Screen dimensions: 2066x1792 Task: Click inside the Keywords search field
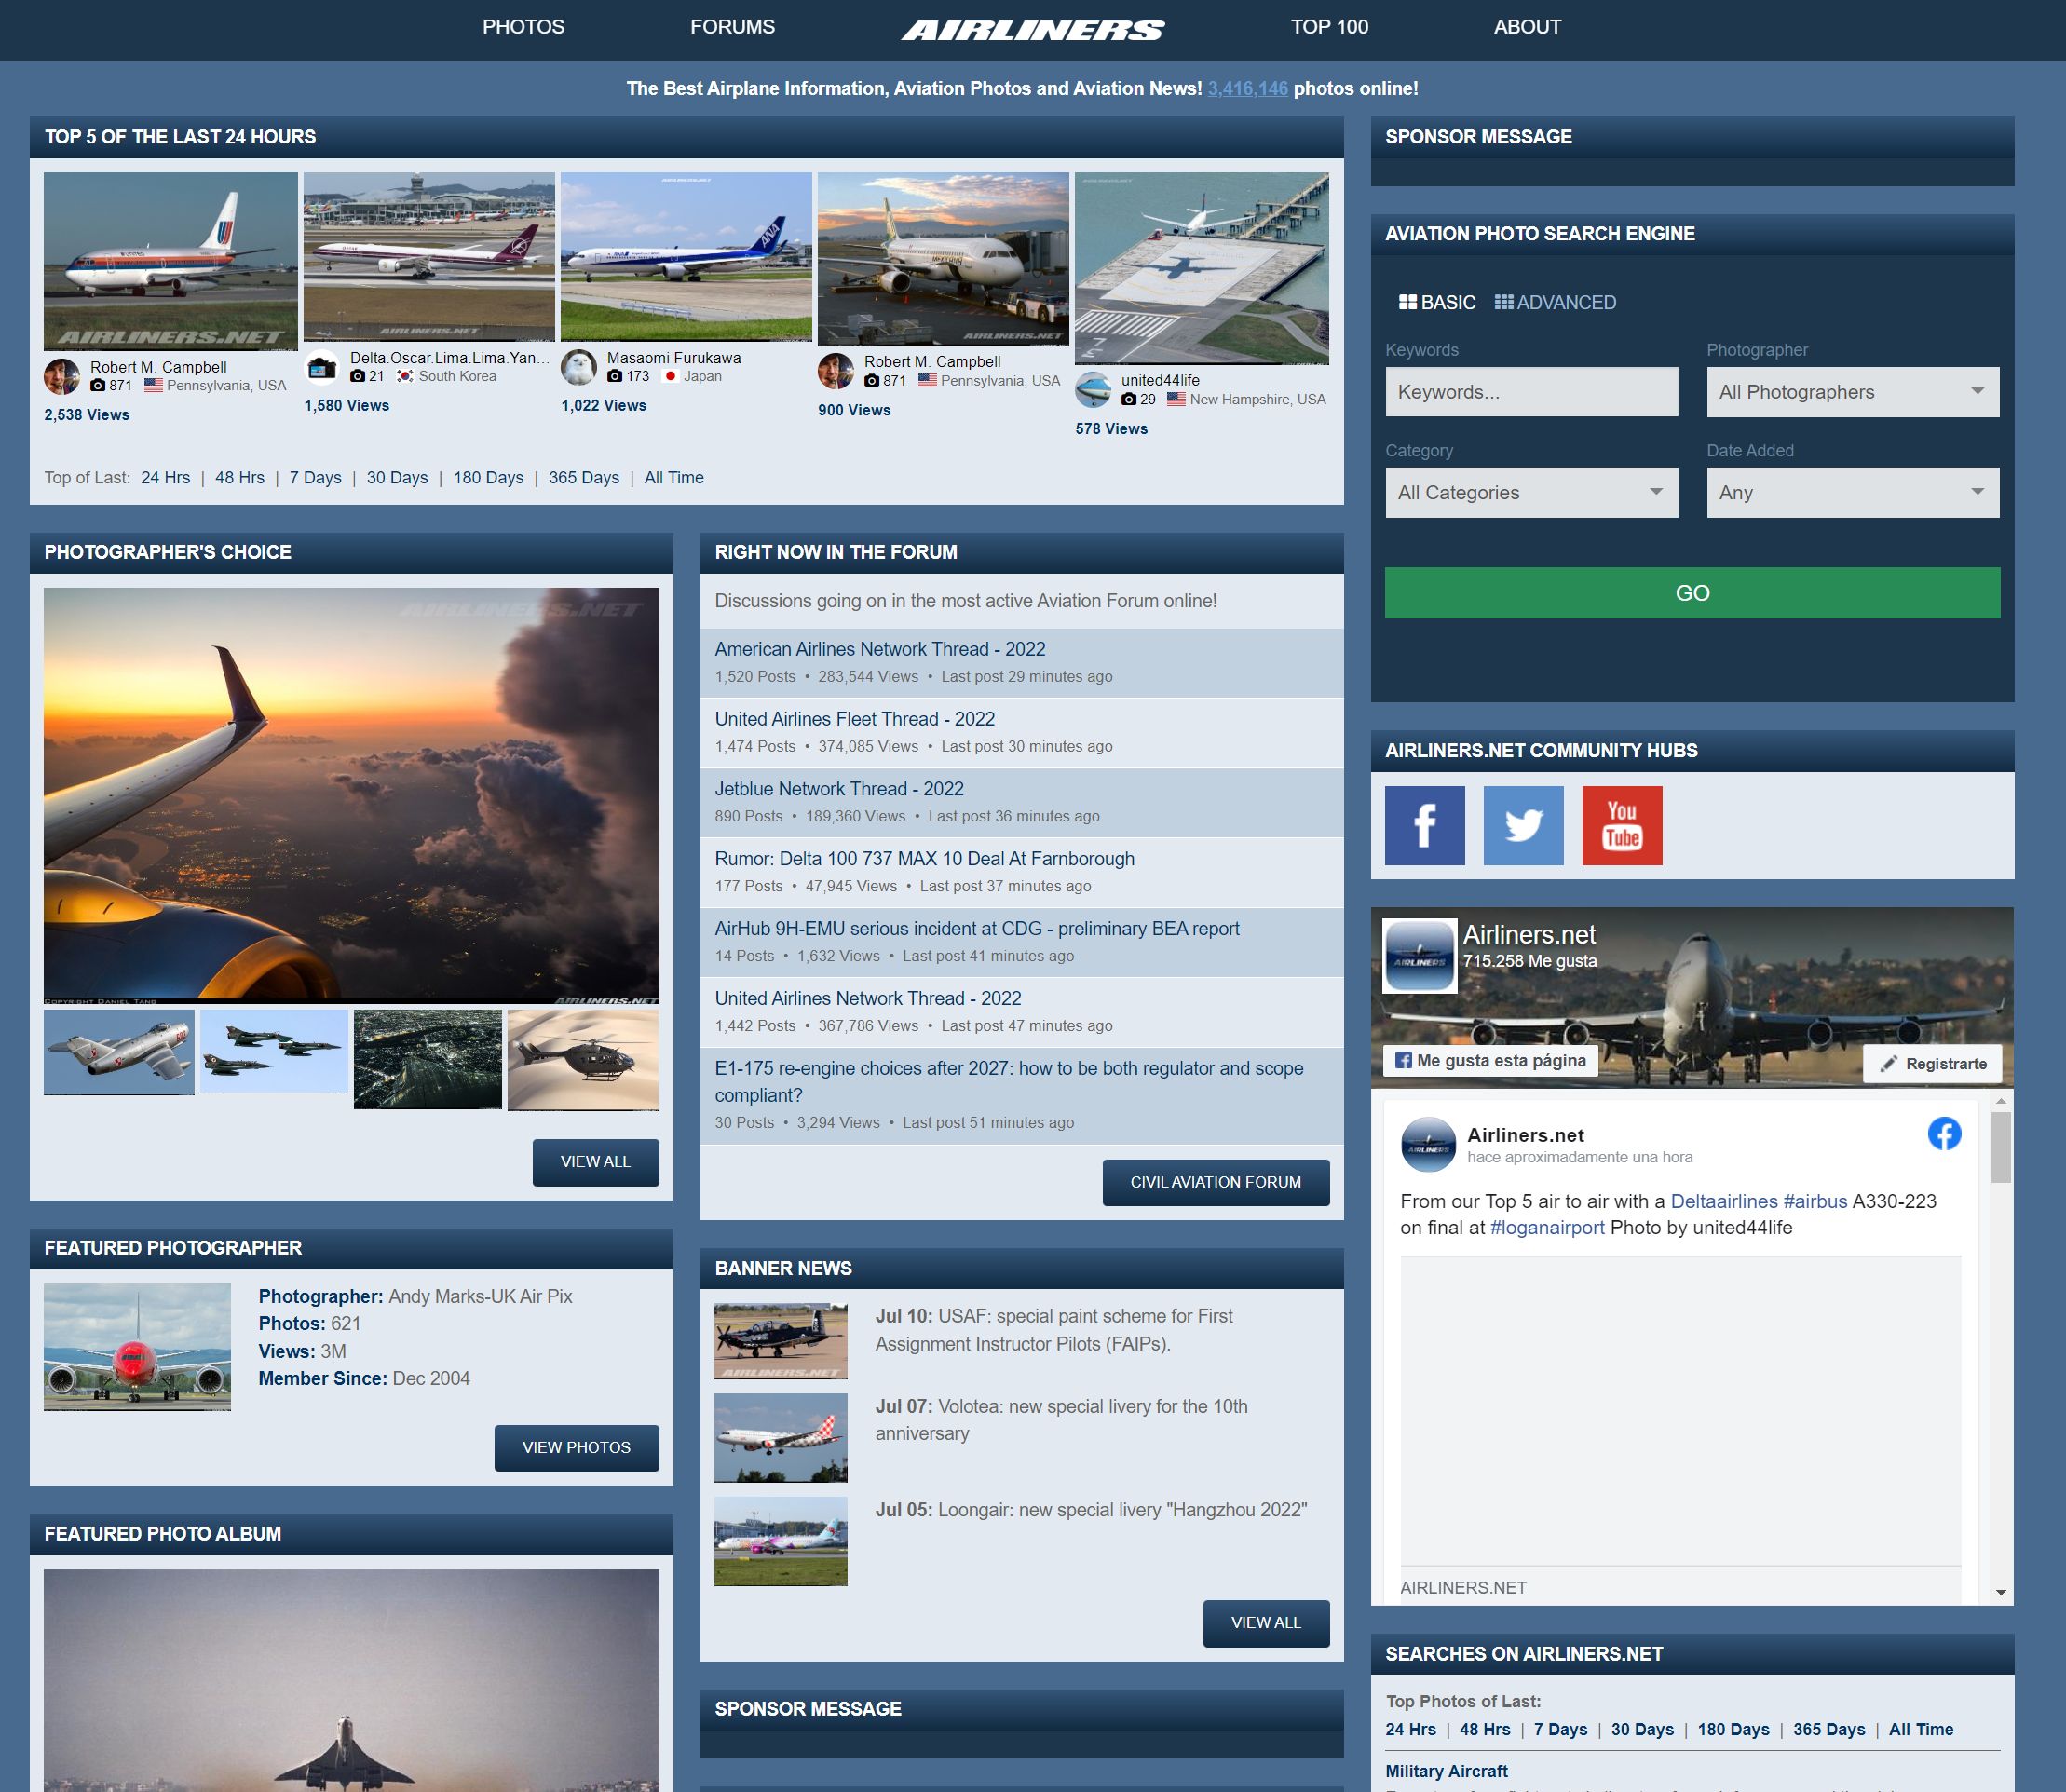pyautogui.click(x=1531, y=391)
